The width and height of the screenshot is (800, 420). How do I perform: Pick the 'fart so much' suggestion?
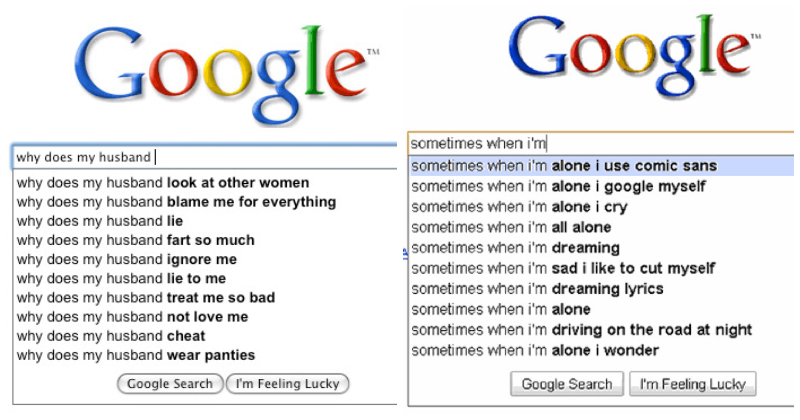(136, 240)
